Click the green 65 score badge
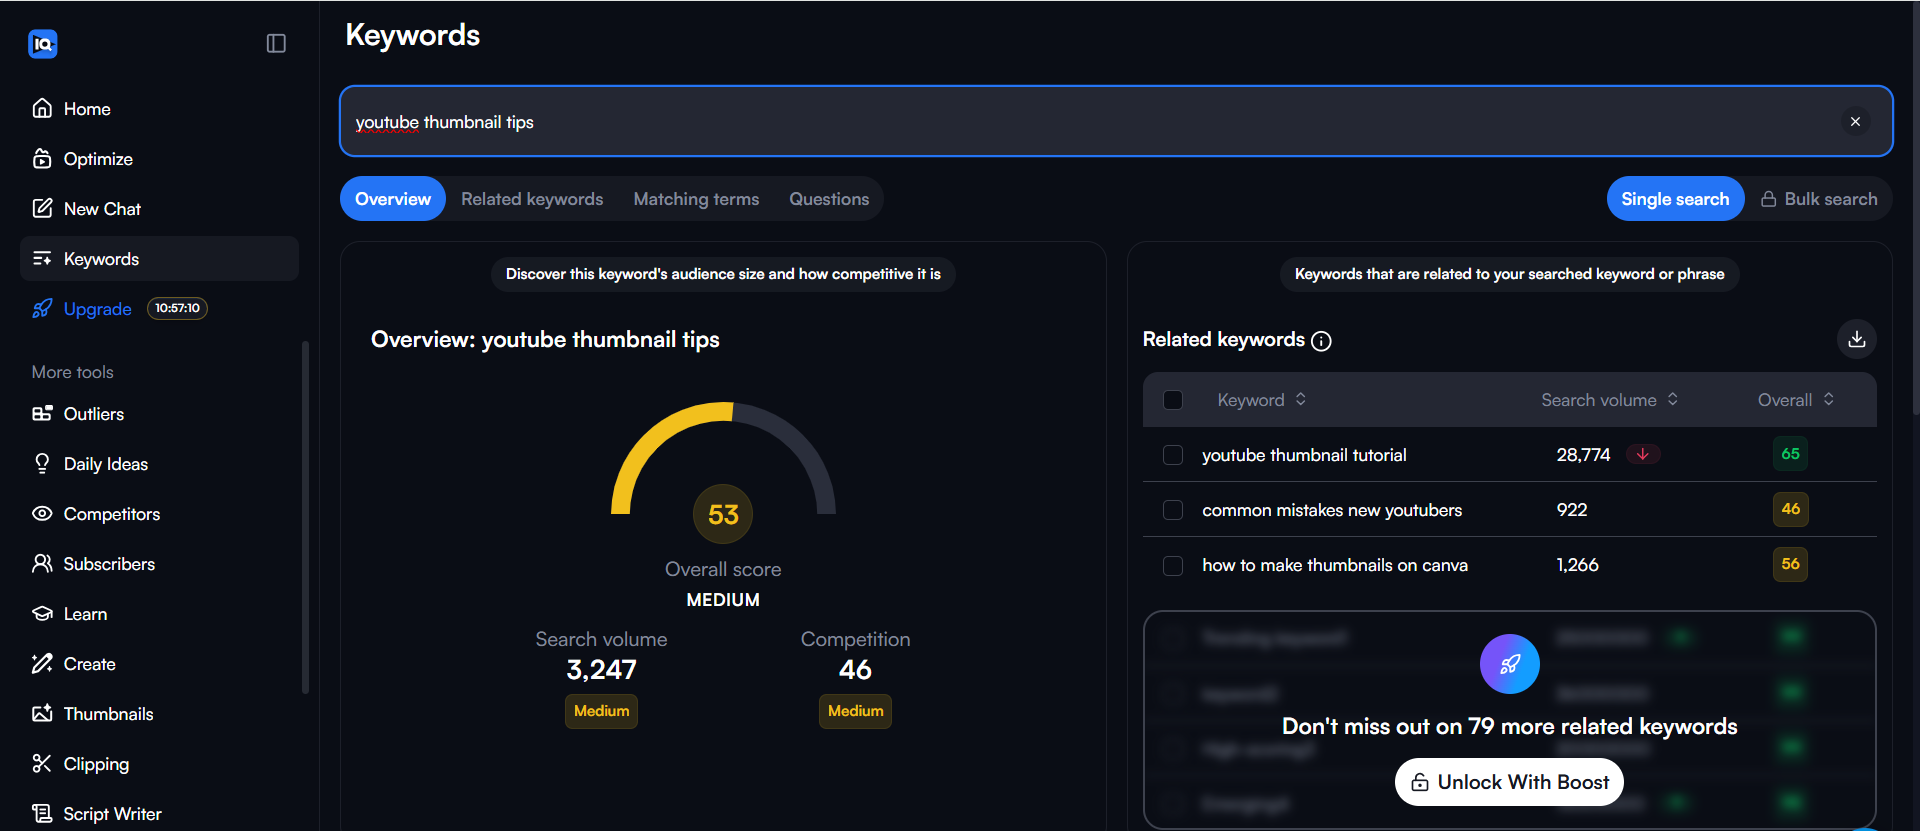 pos(1790,454)
